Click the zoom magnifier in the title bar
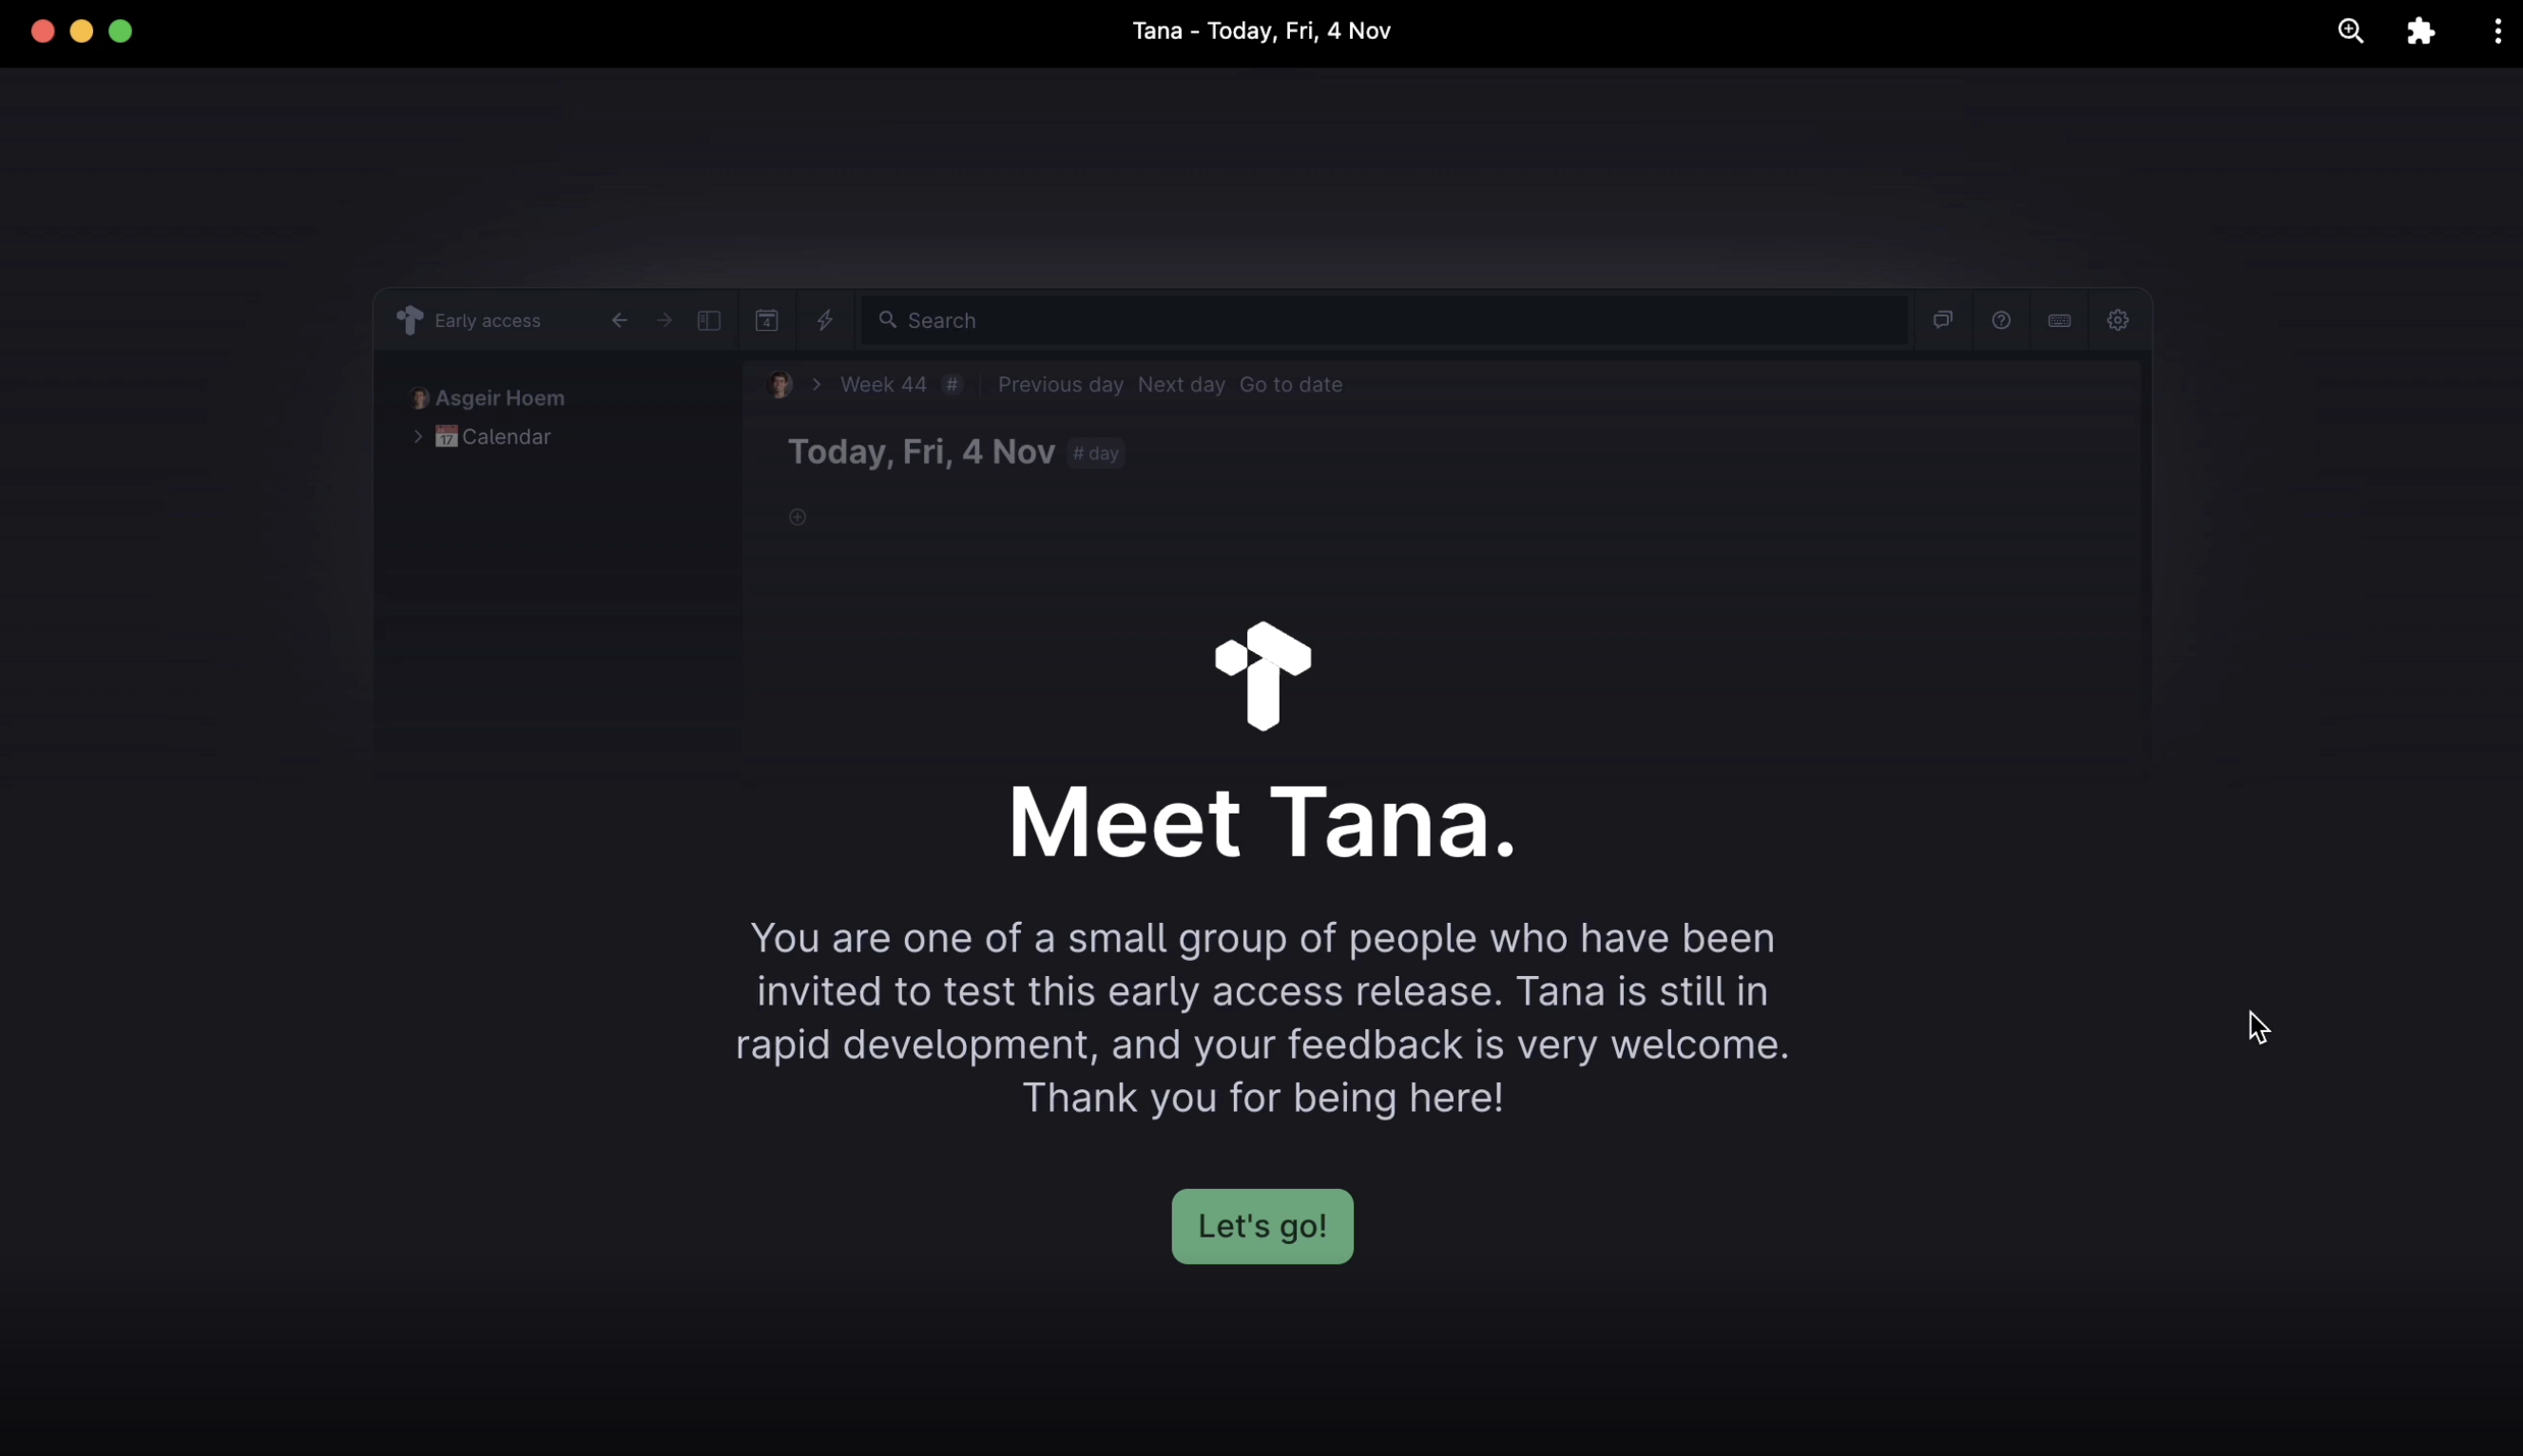 click(2351, 31)
